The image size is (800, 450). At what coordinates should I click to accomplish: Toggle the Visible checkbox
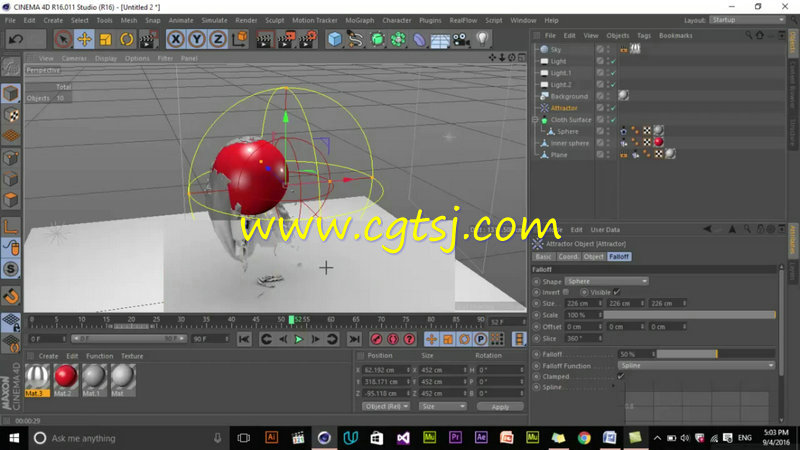click(x=617, y=292)
